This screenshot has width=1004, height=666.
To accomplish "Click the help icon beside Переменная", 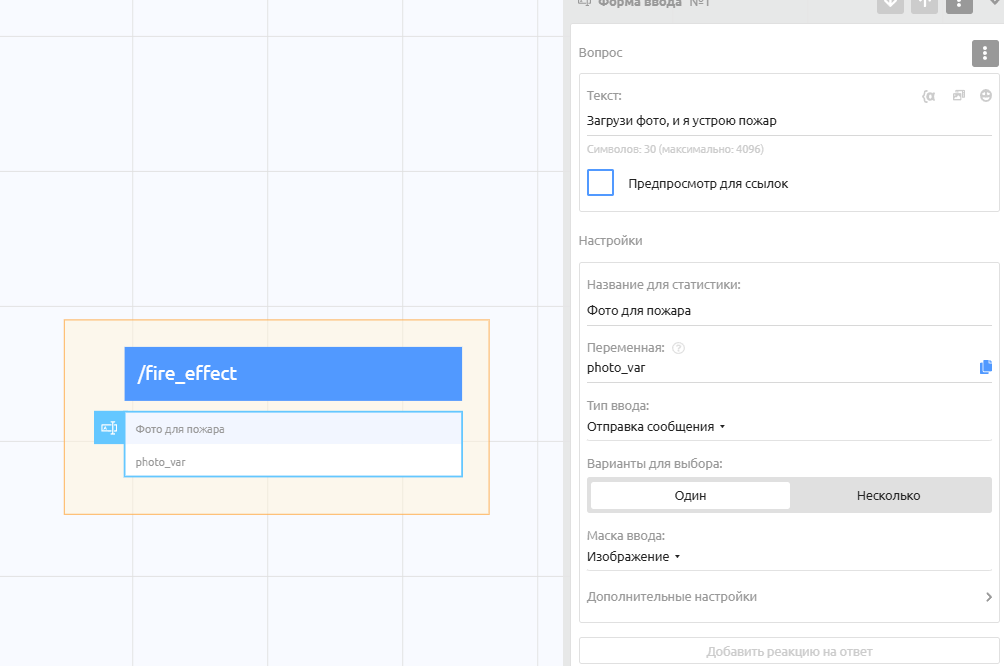I will pos(678,348).
